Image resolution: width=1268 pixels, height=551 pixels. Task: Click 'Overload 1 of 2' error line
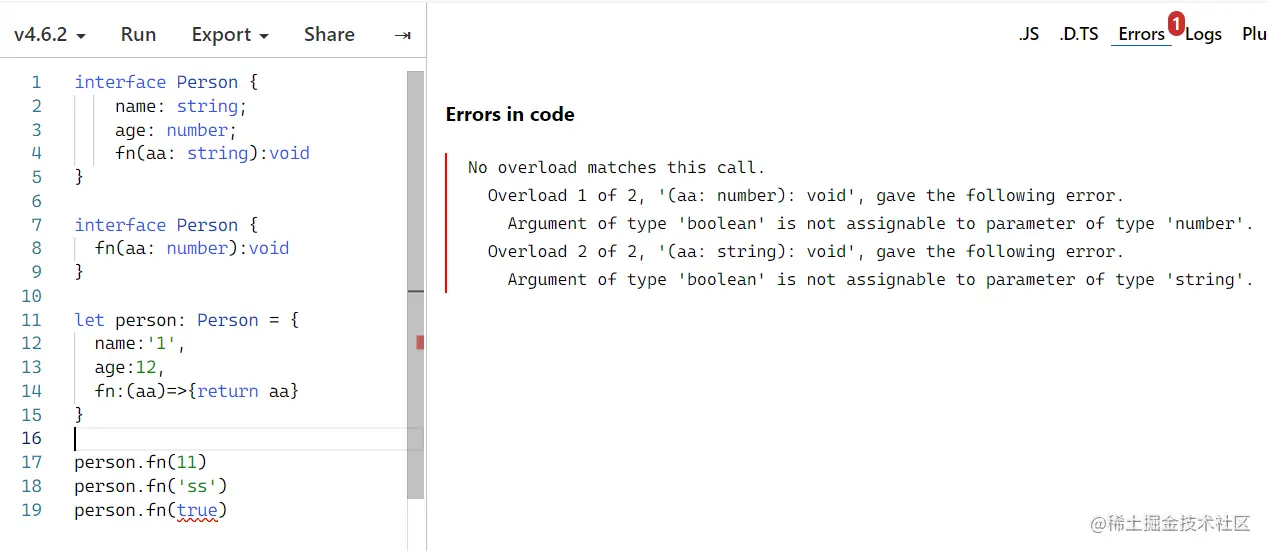point(806,196)
